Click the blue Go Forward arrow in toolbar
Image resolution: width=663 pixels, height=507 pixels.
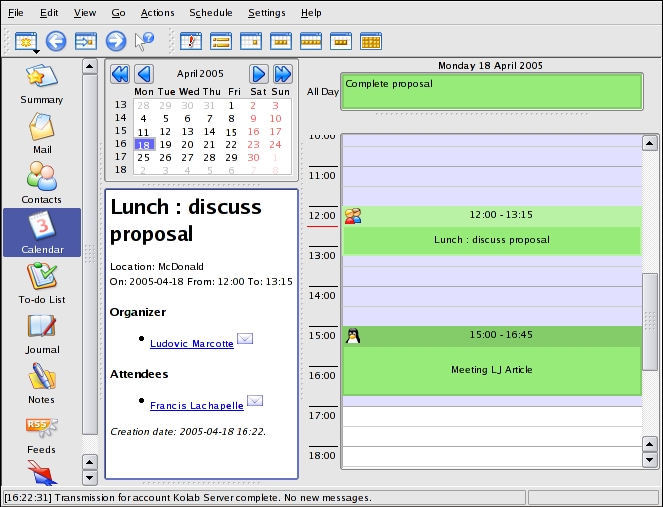click(x=115, y=41)
